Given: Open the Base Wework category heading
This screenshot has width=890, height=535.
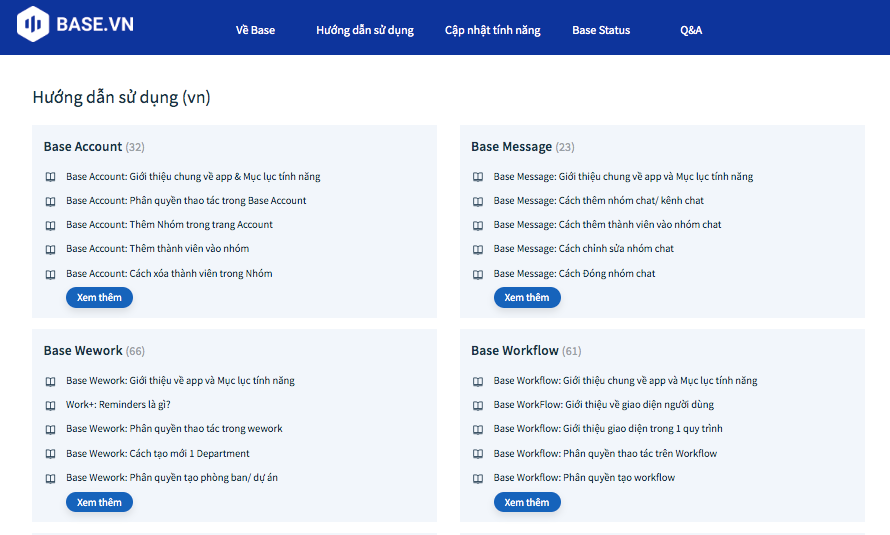Looking at the screenshot, I should pyautogui.click(x=83, y=351).
